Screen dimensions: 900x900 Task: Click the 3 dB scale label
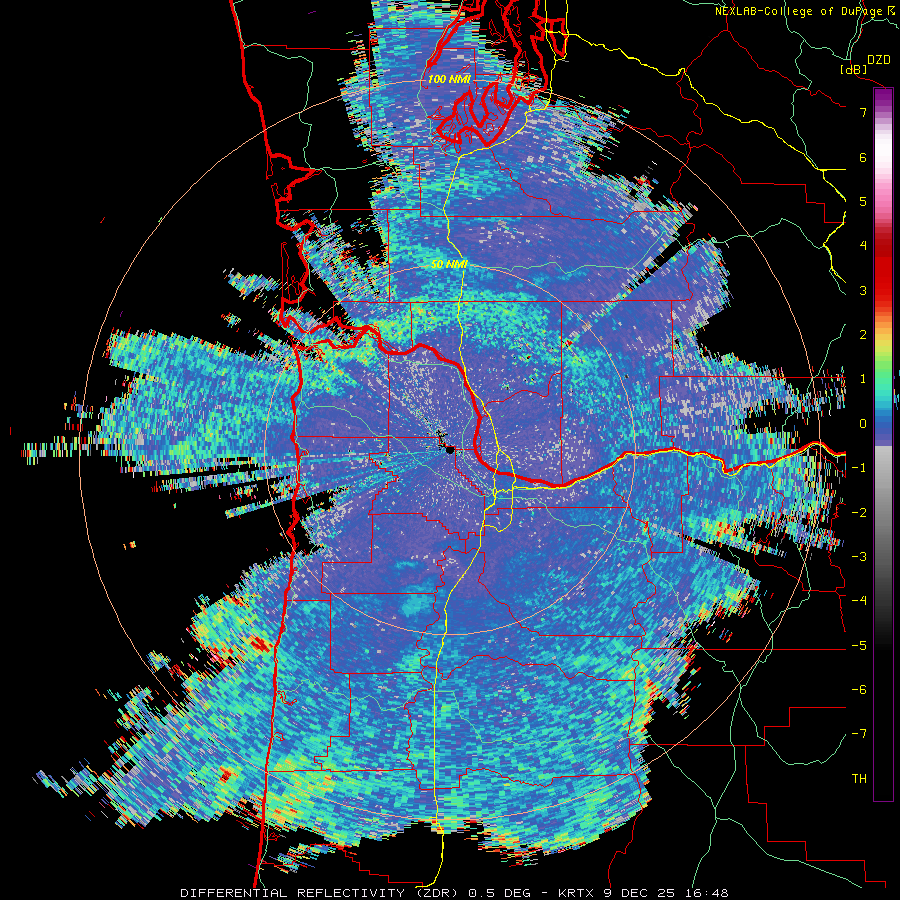pos(863,290)
